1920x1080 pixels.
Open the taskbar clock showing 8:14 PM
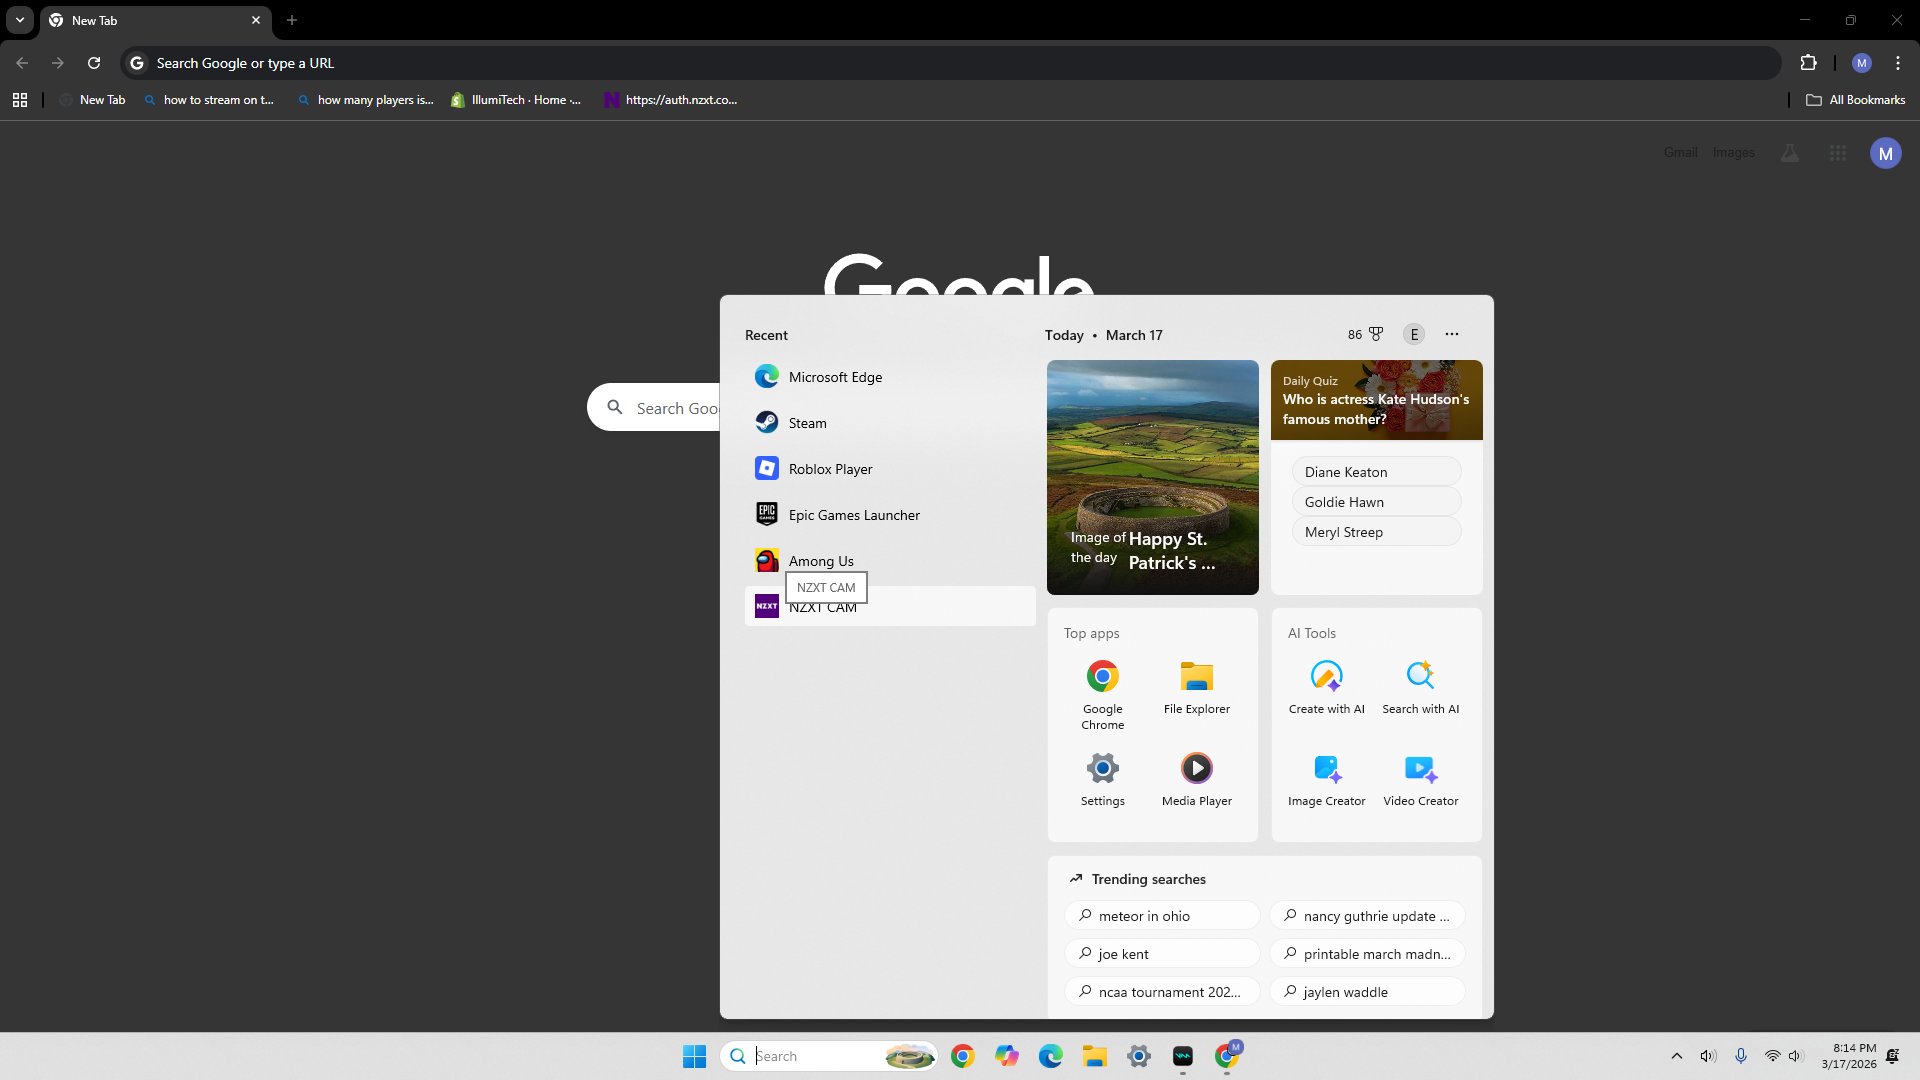click(x=1849, y=1056)
